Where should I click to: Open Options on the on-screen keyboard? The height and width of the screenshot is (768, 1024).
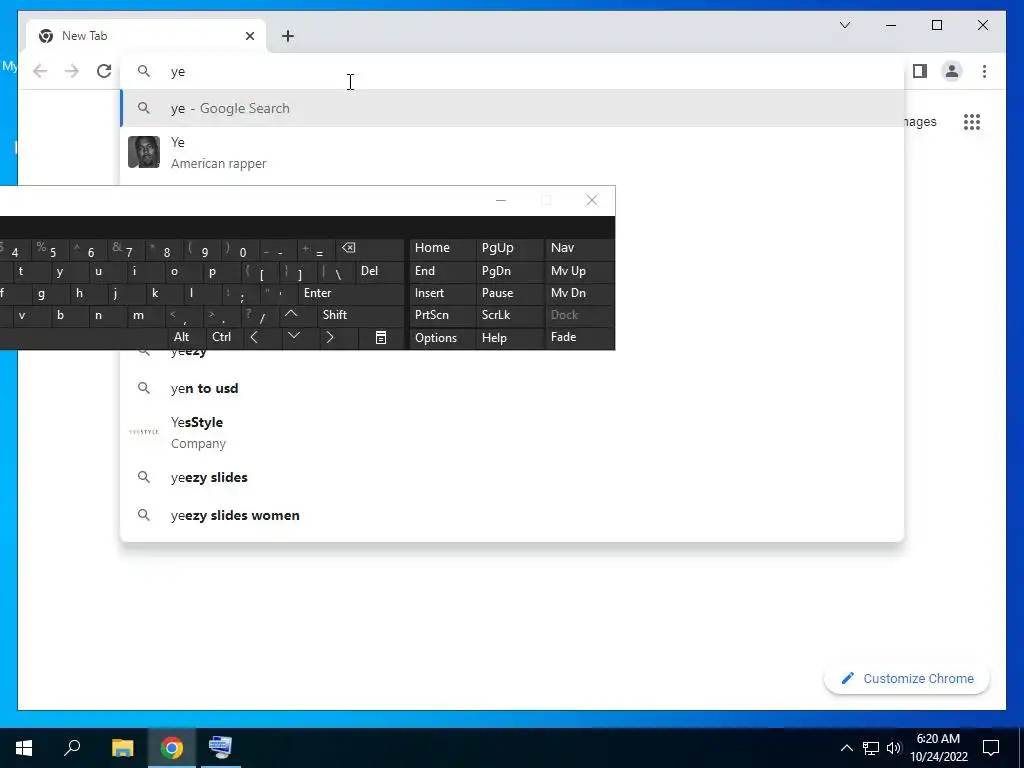coord(442,338)
